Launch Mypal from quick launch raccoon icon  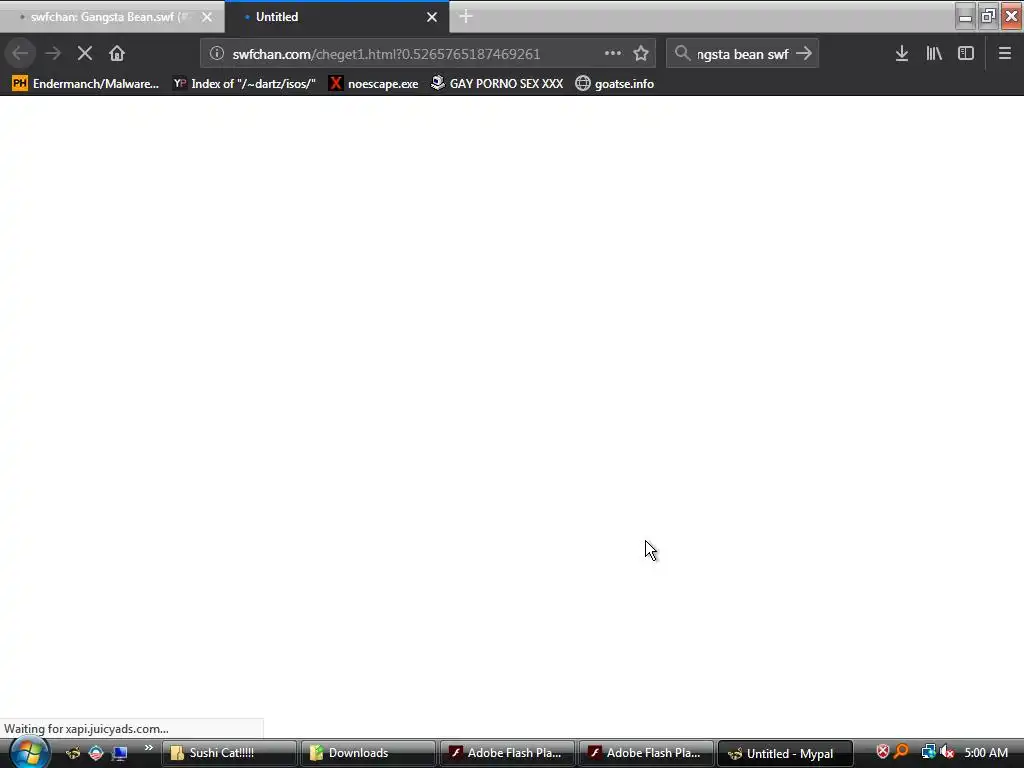pos(73,754)
